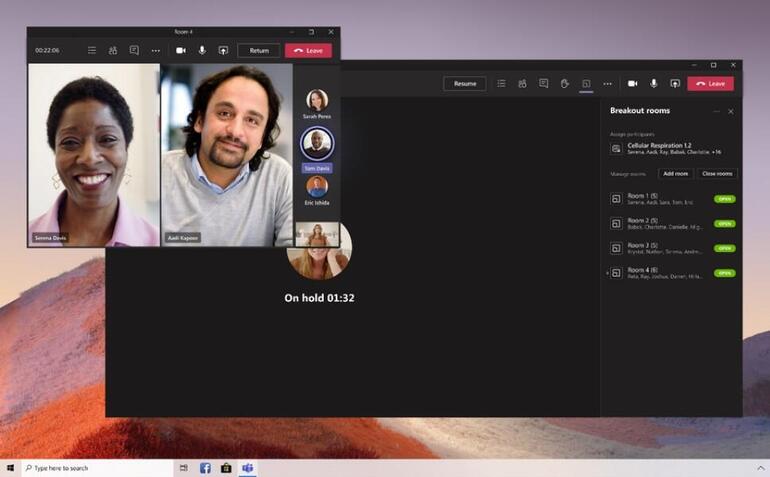Click assign participants icon beside Cellular Respiration
Image resolution: width=770 pixels, height=477 pixels.
[x=616, y=149]
